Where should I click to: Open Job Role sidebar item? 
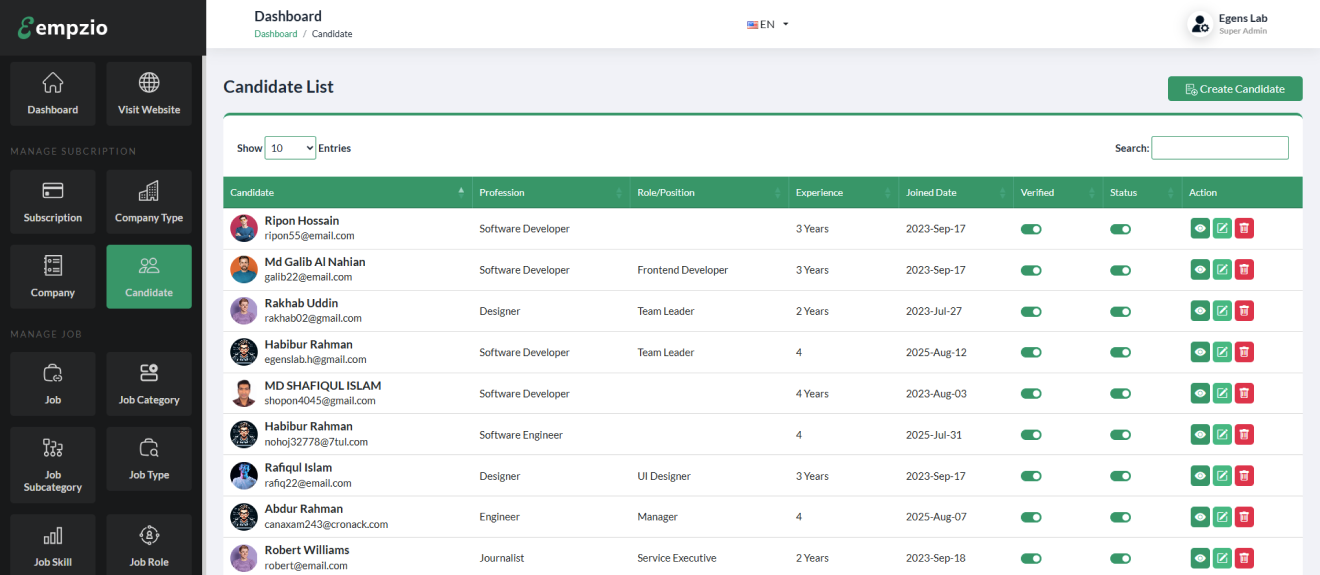(x=149, y=545)
